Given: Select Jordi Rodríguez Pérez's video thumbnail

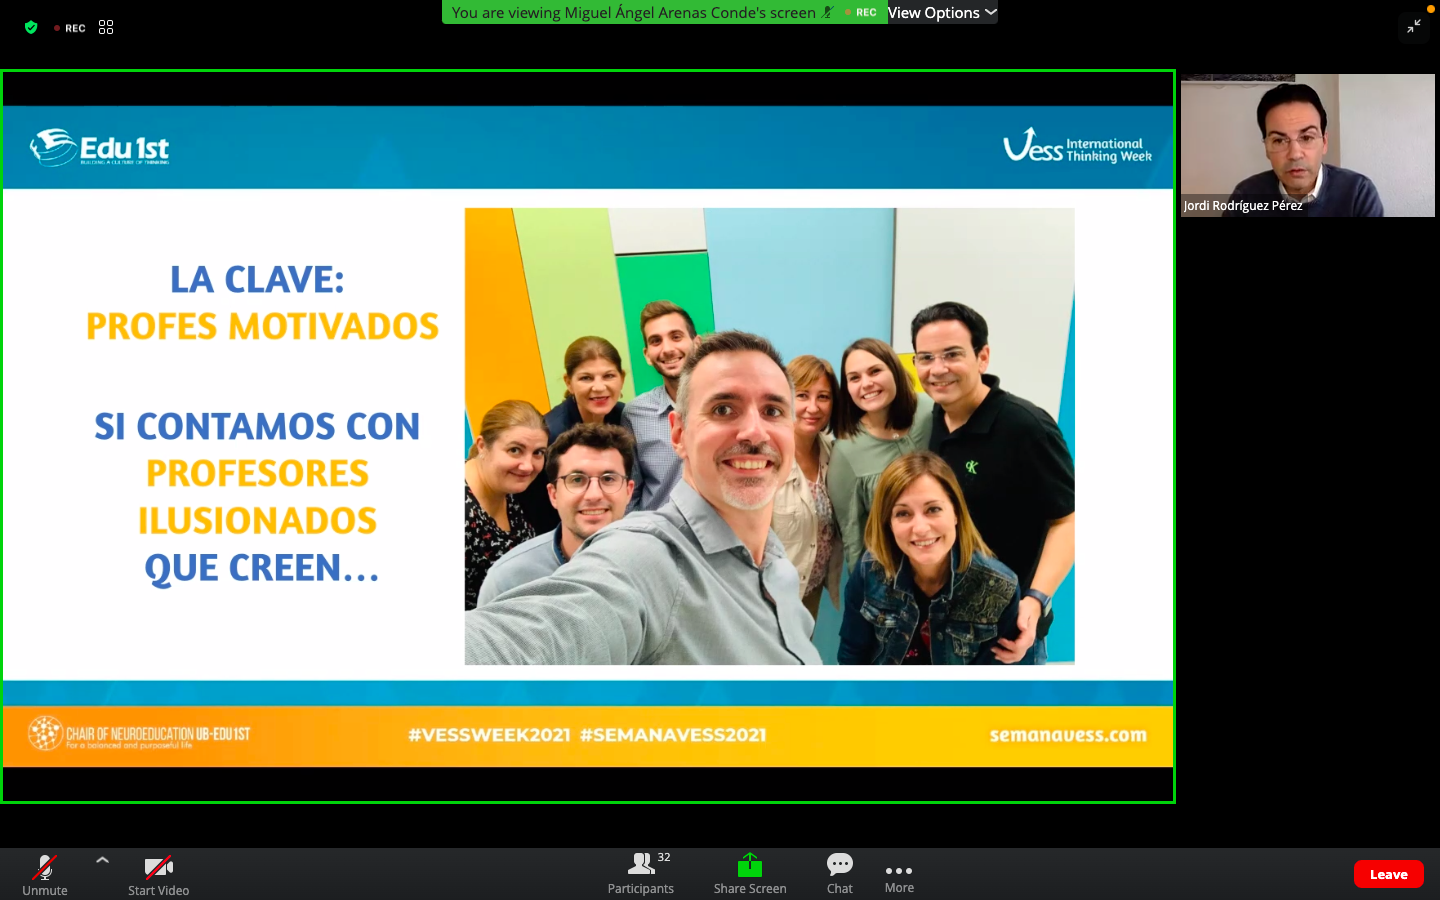Looking at the screenshot, I should 1307,145.
